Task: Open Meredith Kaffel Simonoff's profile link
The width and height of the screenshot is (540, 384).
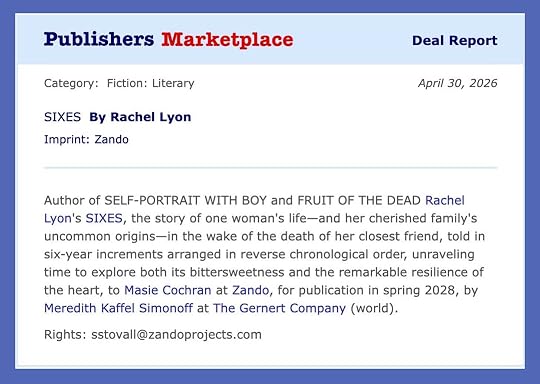Action: [118, 308]
